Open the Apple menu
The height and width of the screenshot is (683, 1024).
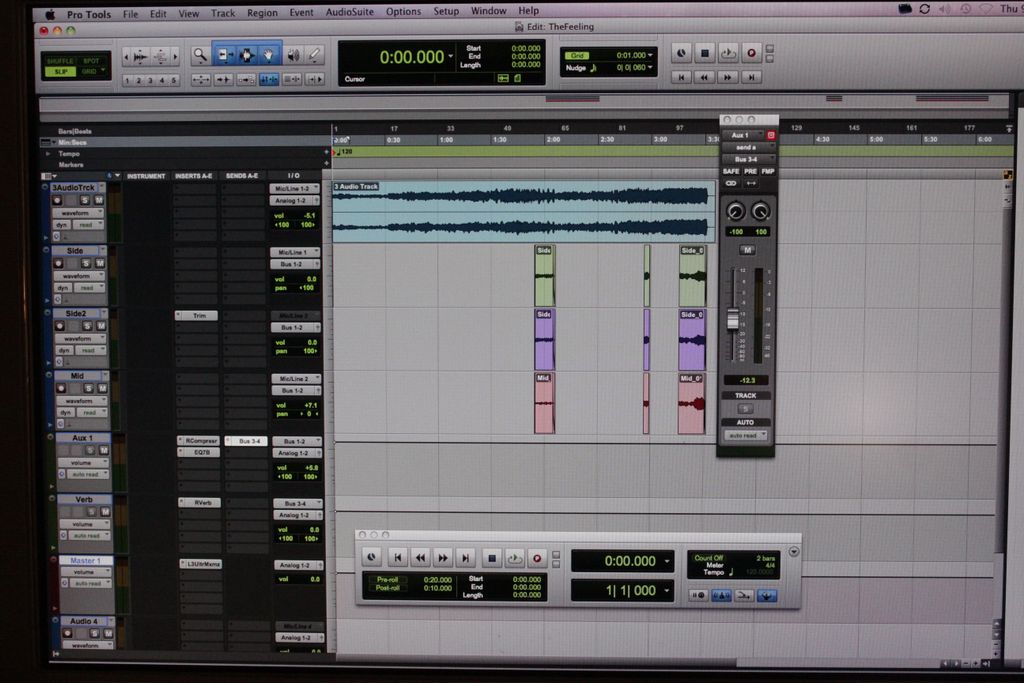[50, 14]
